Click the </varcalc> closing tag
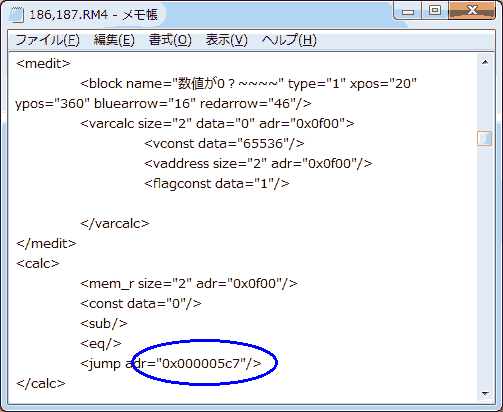503x412 pixels. (115, 223)
